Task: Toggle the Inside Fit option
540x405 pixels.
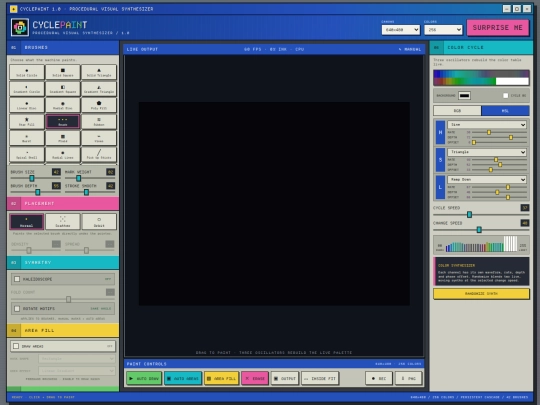Action: coord(320,378)
